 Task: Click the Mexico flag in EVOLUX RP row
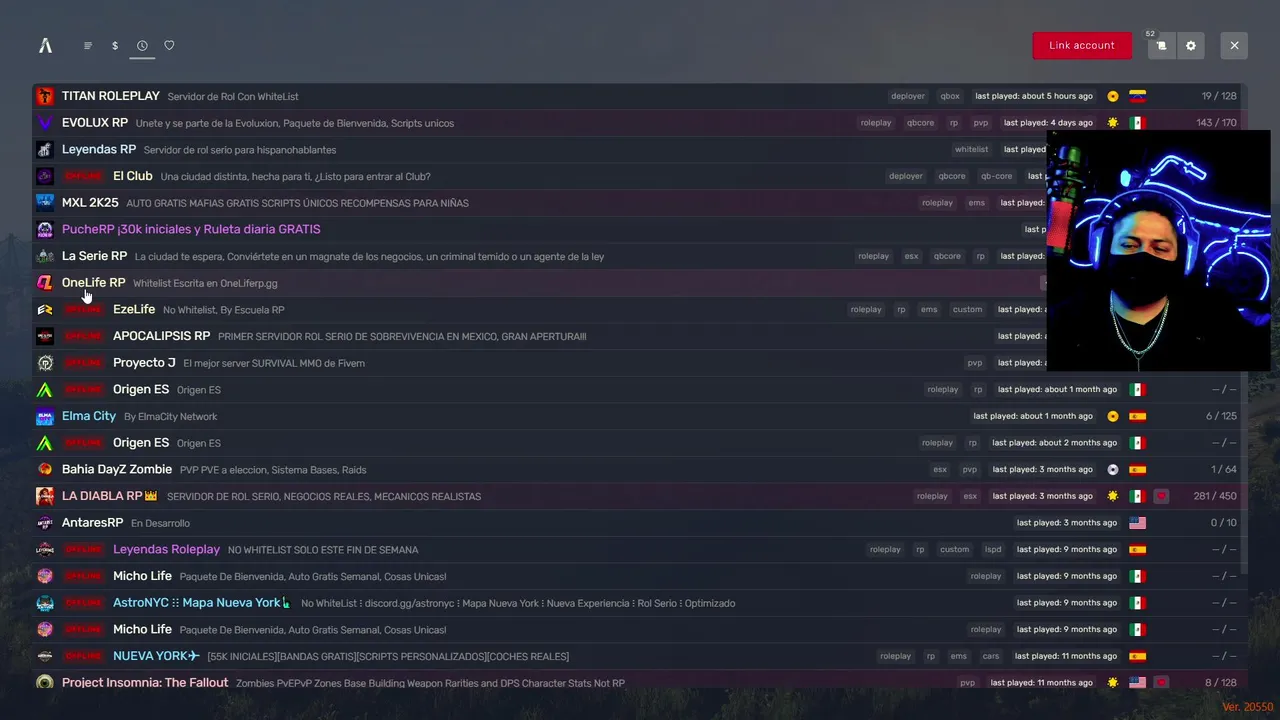1137,123
